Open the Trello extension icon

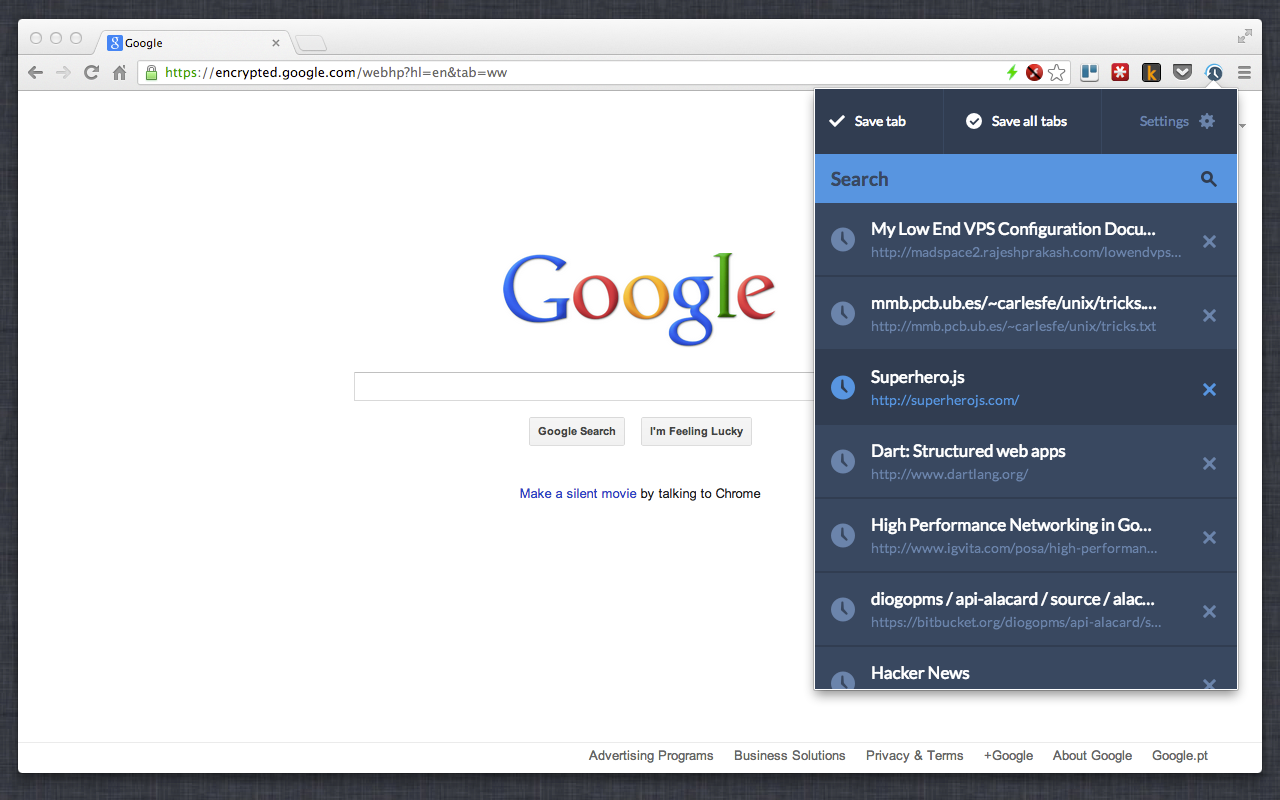coord(1089,72)
